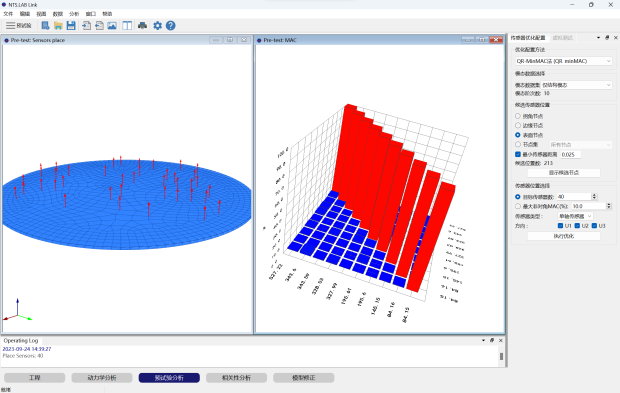Expand the QR-MinMAC method dropdown
This screenshot has height=393, width=620.
pyautogui.click(x=563, y=61)
